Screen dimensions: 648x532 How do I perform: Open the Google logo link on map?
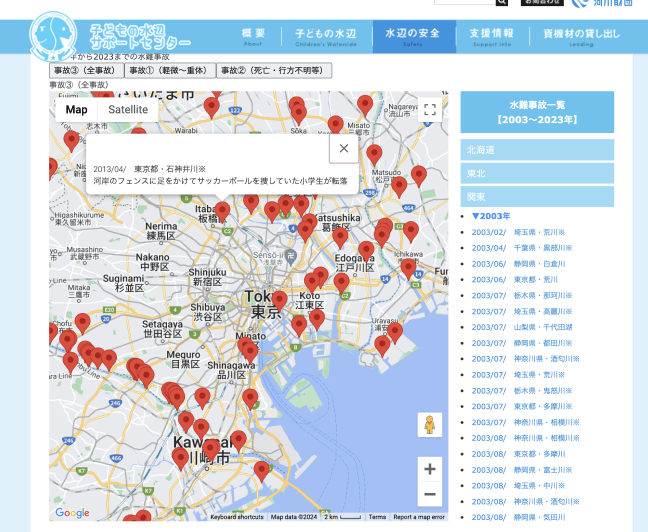point(72,513)
